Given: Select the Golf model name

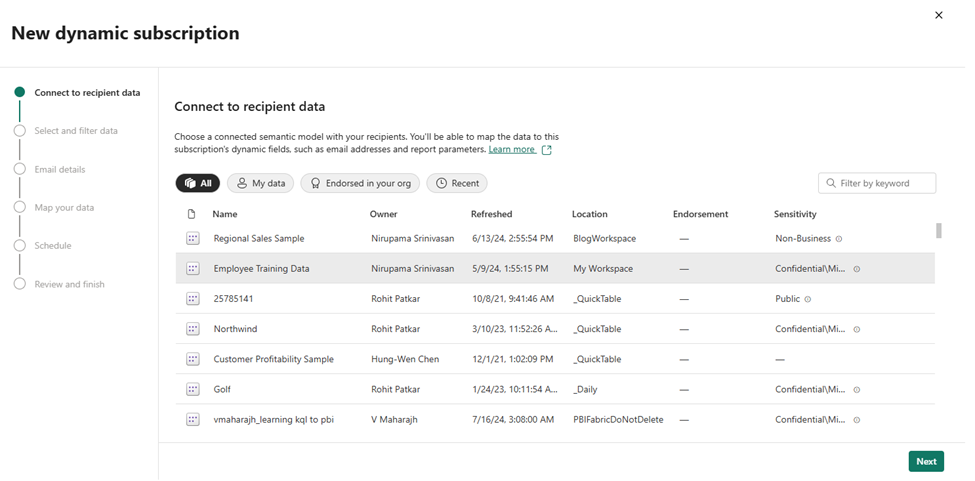Looking at the screenshot, I should pos(222,390).
